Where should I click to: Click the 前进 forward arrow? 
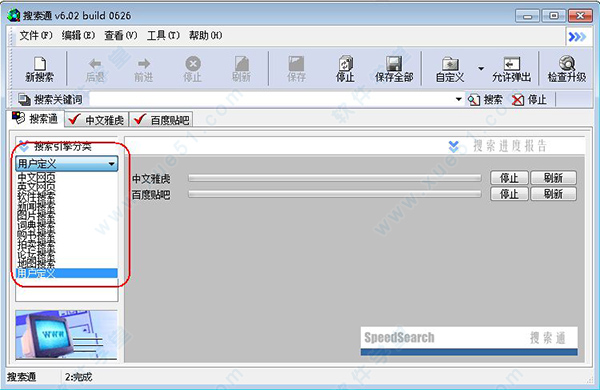(143, 69)
